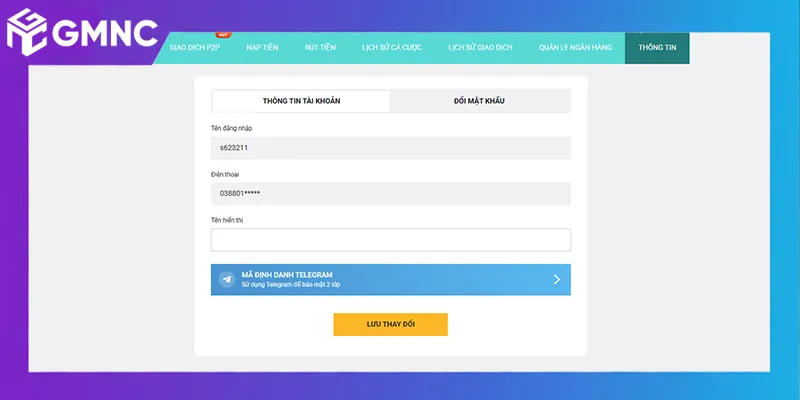Open Lịch Sử Cá Cược tab
The width and height of the screenshot is (800, 400).
pos(391,47)
